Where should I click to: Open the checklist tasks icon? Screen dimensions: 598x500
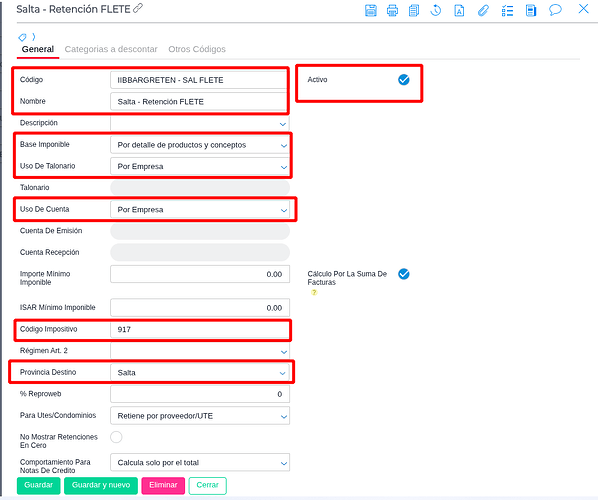pyautogui.click(x=507, y=10)
